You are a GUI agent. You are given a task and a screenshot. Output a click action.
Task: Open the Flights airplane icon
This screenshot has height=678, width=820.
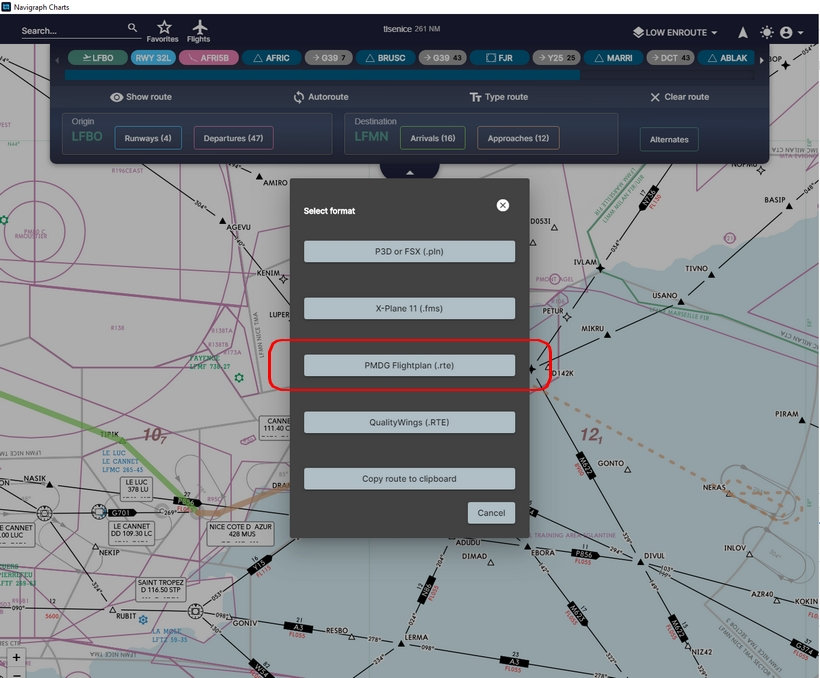point(199,27)
